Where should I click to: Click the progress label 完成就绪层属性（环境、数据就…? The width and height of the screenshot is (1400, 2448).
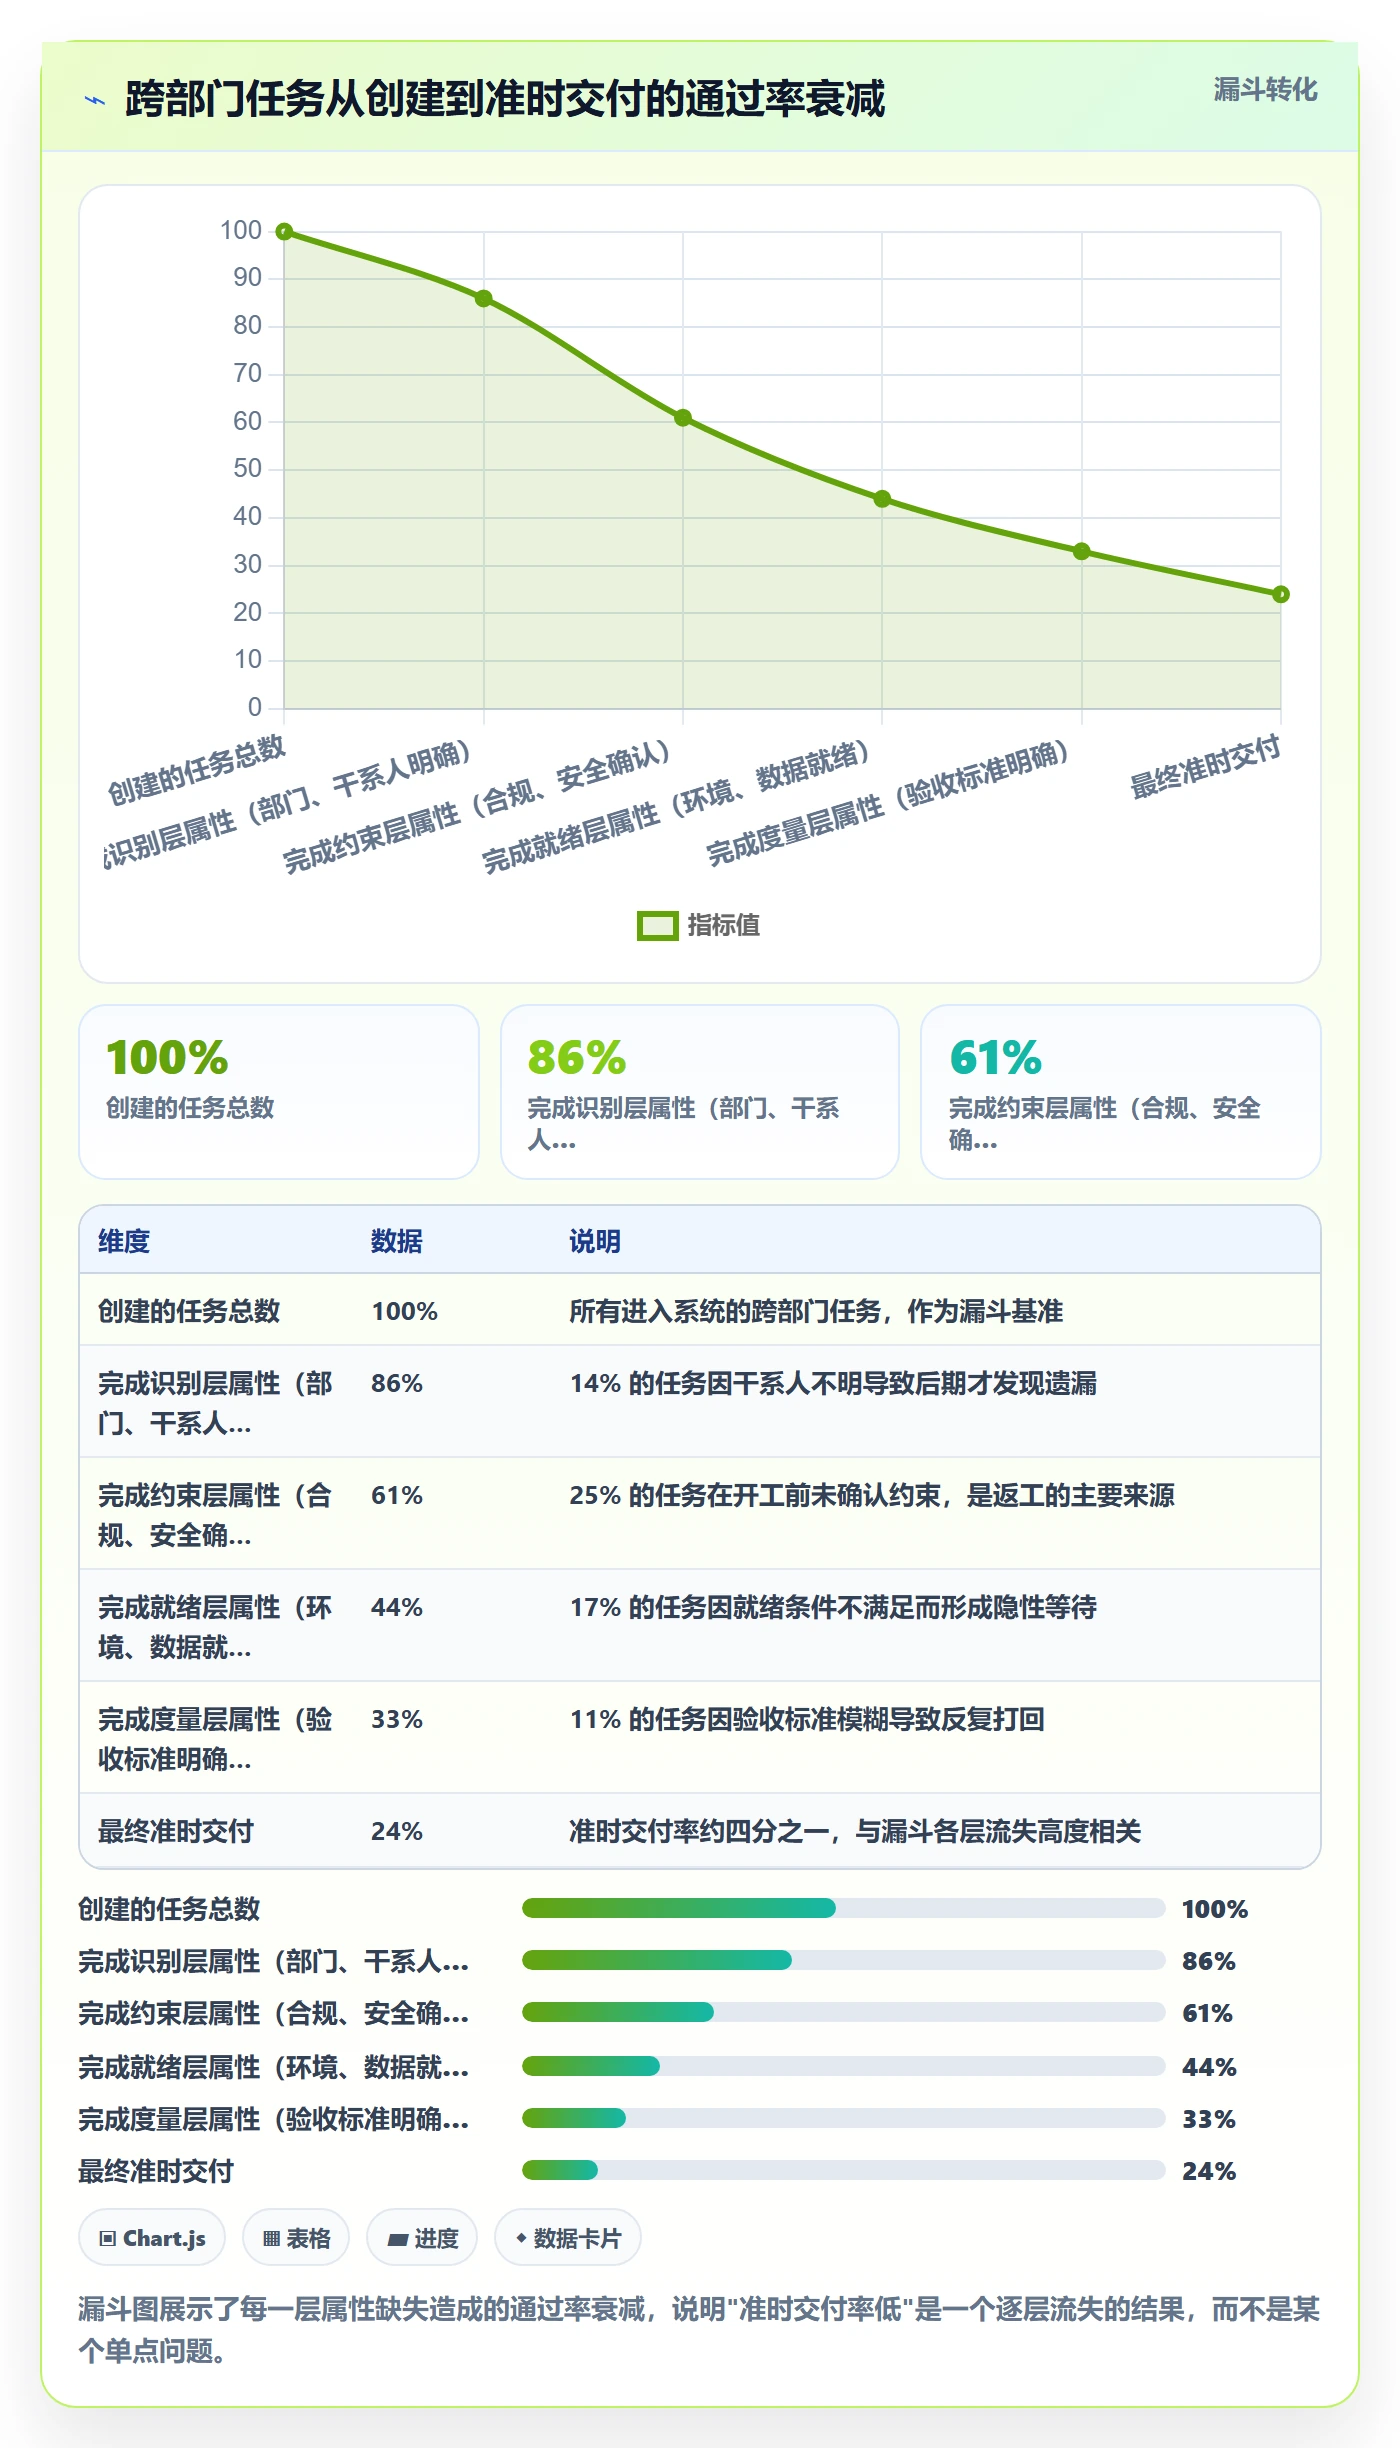pos(274,2066)
